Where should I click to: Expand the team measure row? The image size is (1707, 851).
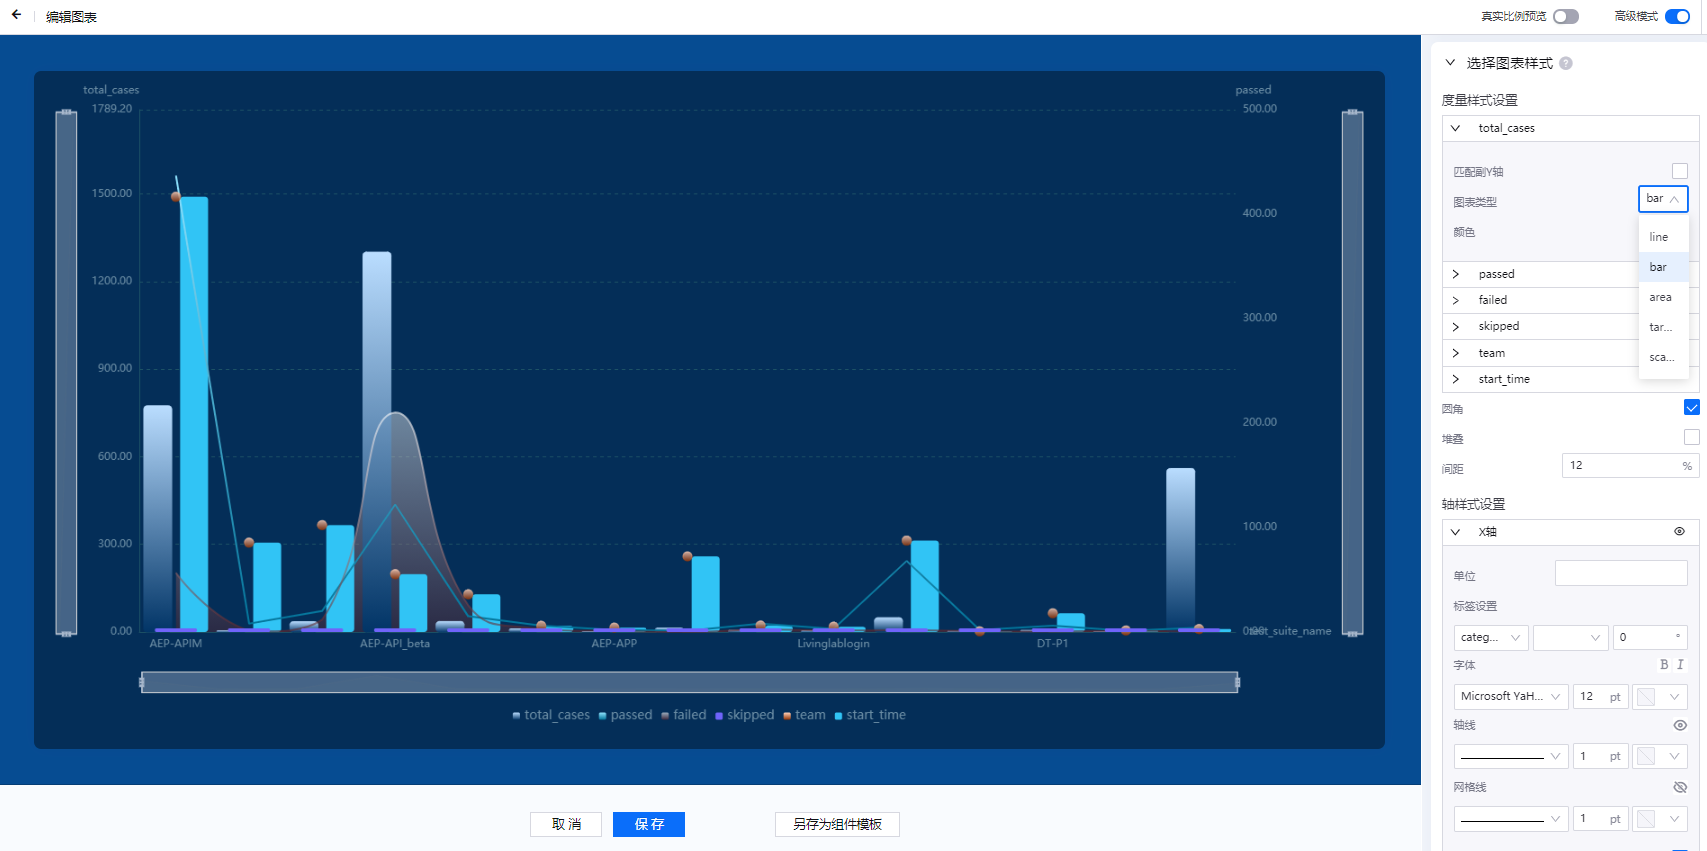[1456, 353]
